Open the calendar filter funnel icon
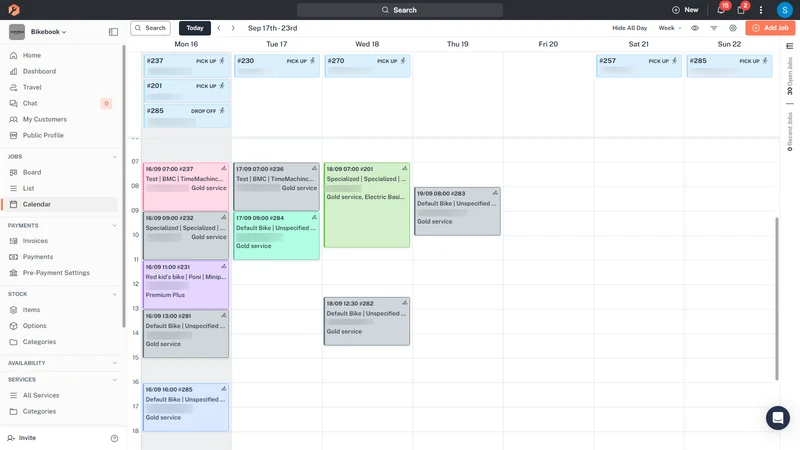Screen dimensions: 800x450 [x=714, y=28]
